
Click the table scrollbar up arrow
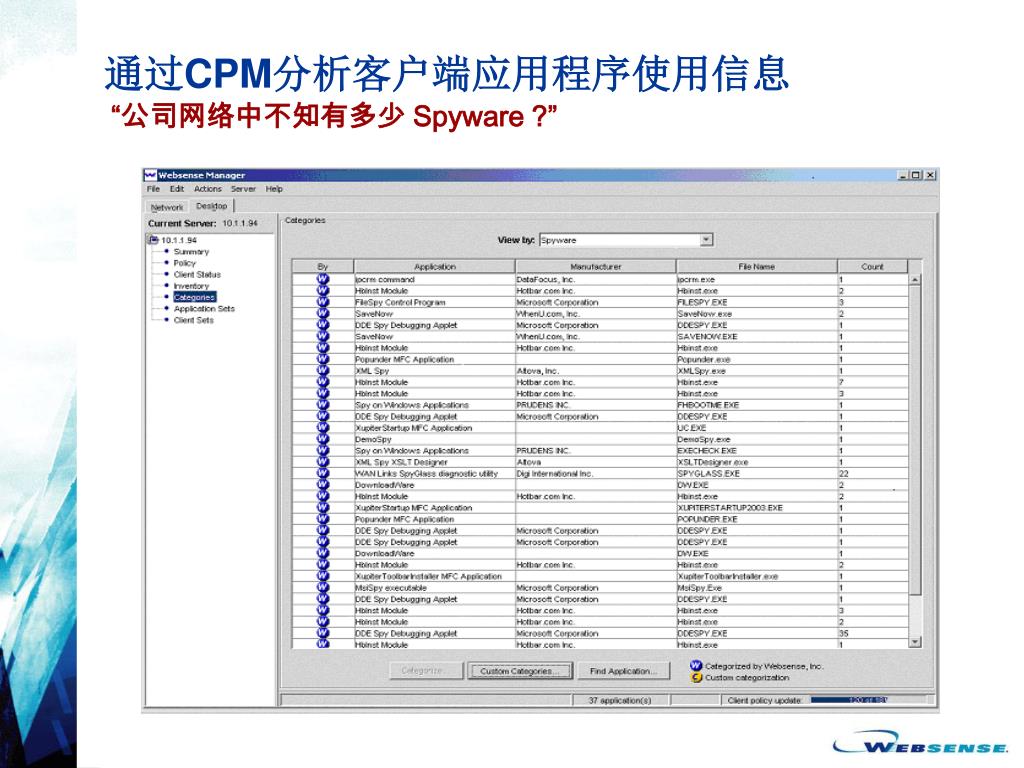(915, 280)
